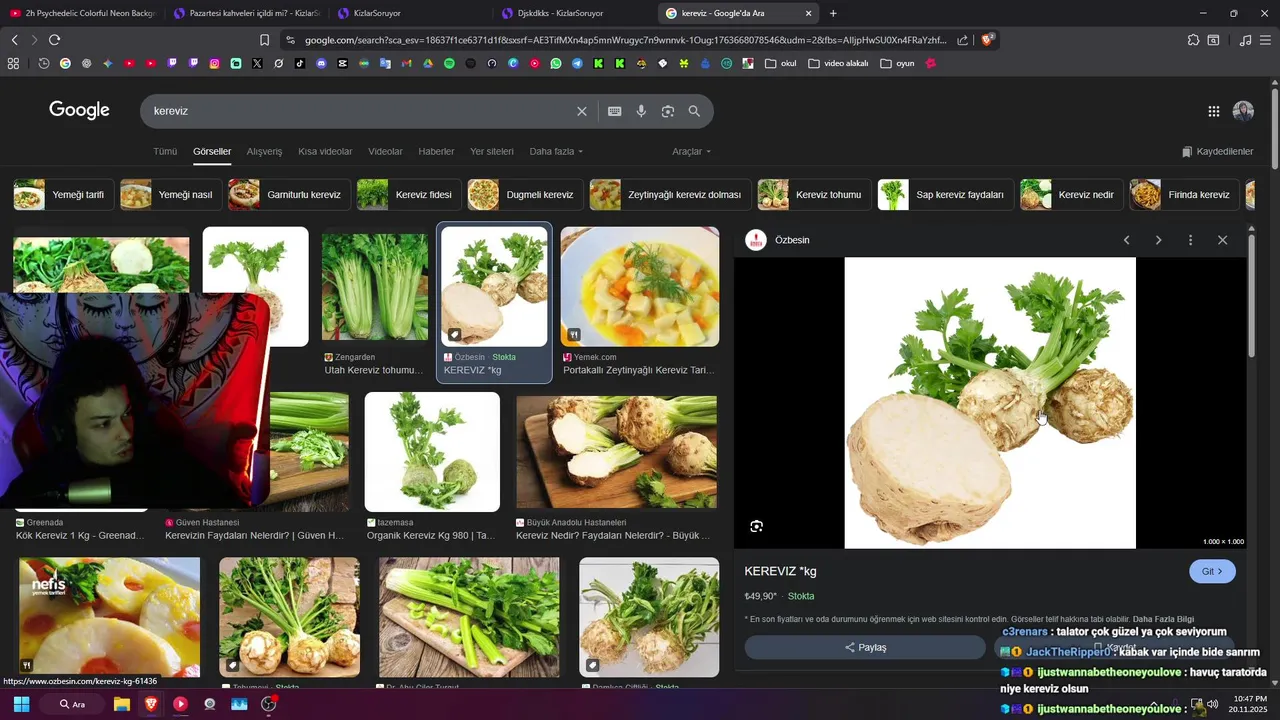Screen dimensions: 1280x720
Task: Open tazemasa 'Organik Kereviz Kg 980' thumbnail
Action: tap(432, 452)
